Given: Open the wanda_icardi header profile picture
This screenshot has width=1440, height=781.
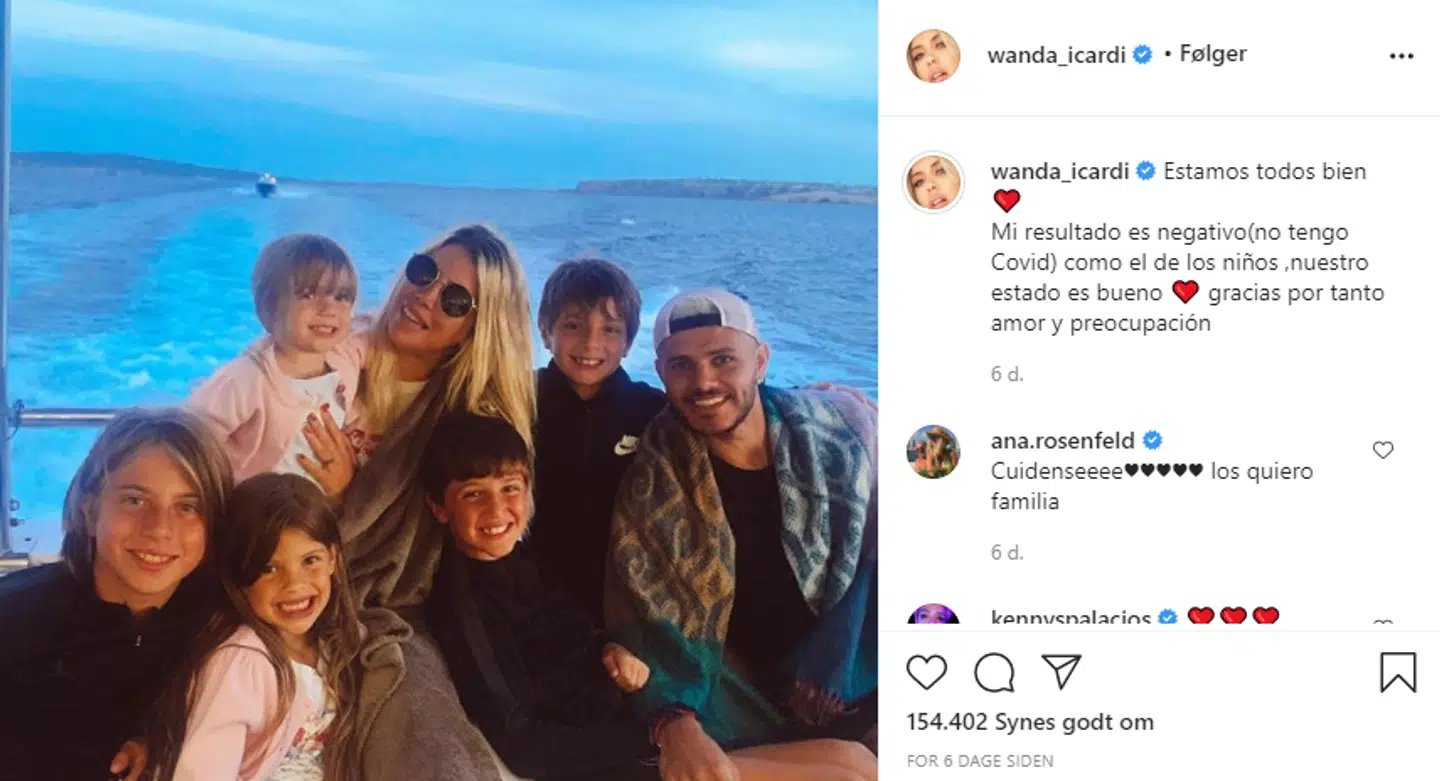Looking at the screenshot, I should [933, 56].
